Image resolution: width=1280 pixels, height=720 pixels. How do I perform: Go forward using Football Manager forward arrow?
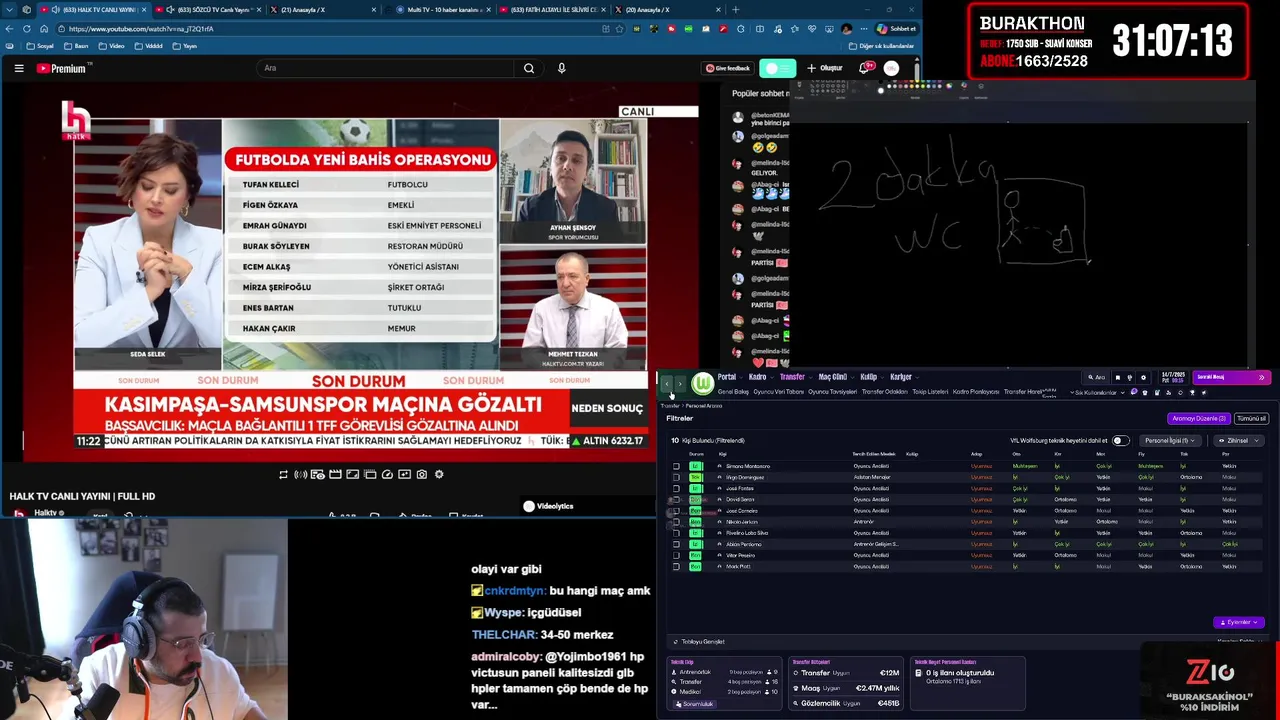tap(680, 384)
